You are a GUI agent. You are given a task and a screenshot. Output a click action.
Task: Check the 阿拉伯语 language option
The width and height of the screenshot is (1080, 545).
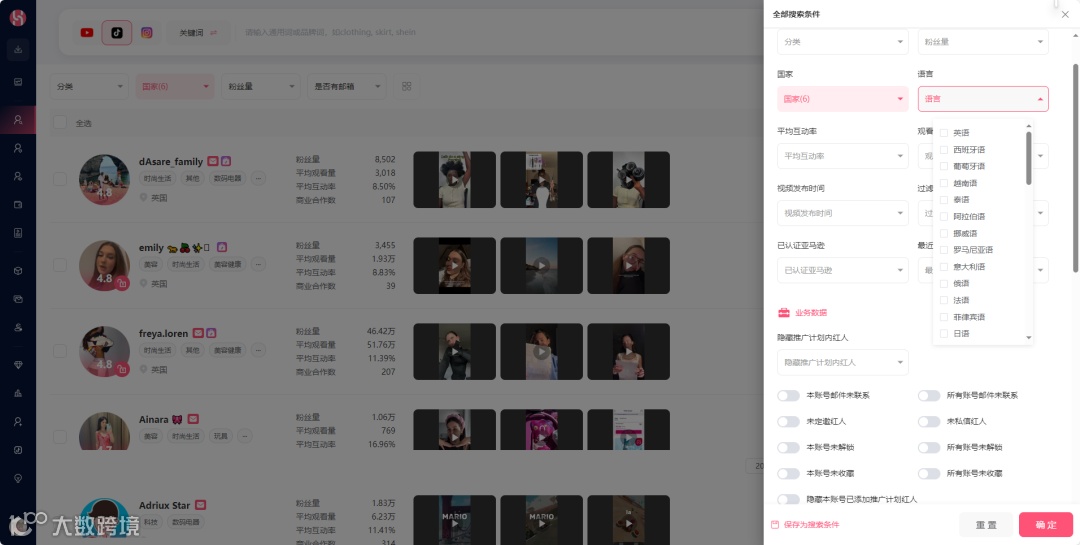(944, 216)
